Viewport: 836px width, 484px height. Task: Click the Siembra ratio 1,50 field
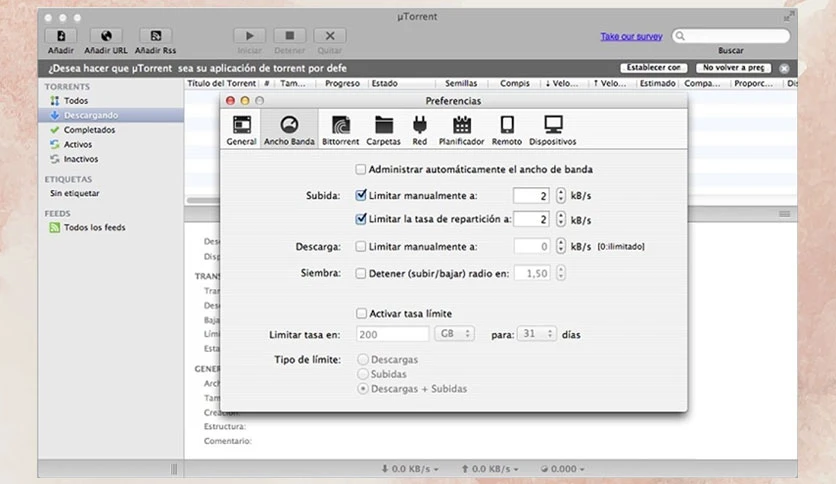[x=532, y=273]
